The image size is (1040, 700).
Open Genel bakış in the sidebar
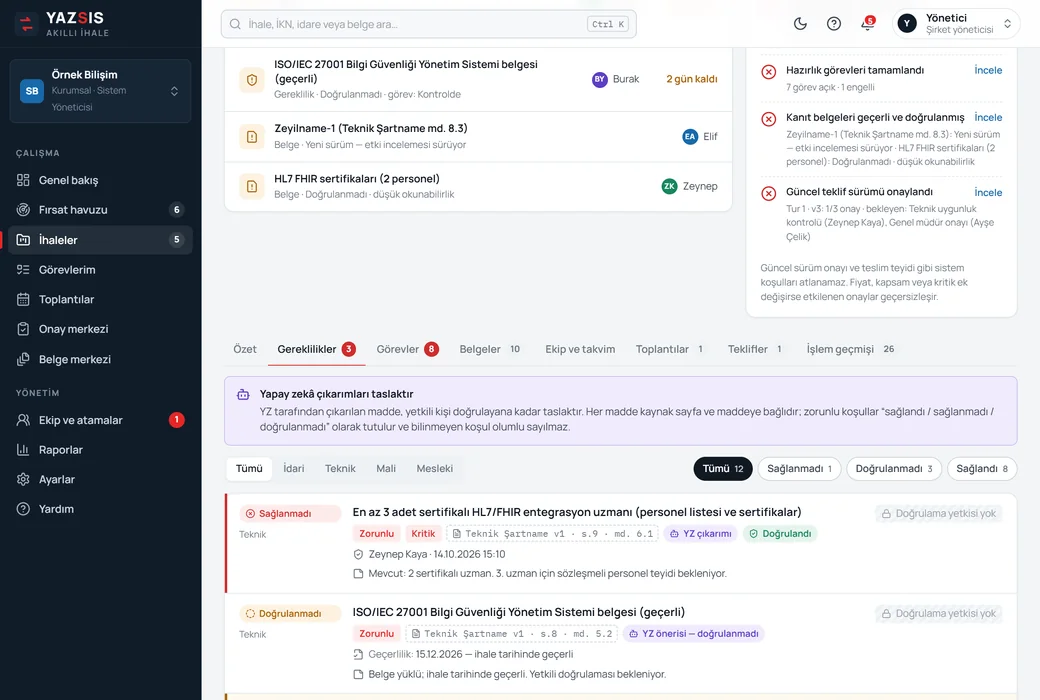pos(99,180)
